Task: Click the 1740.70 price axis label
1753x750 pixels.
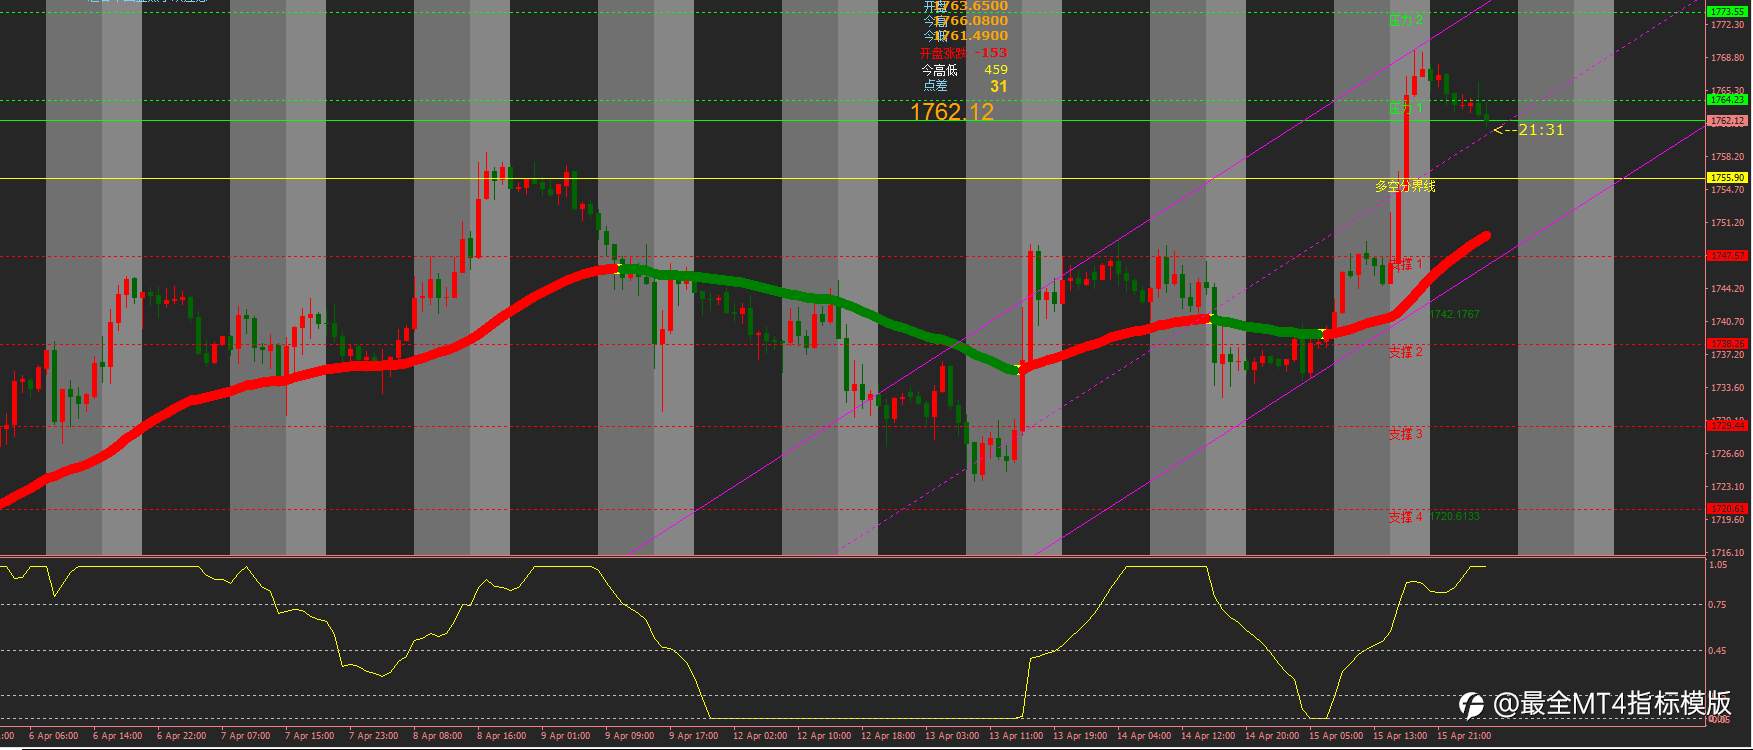Action: click(x=1729, y=322)
